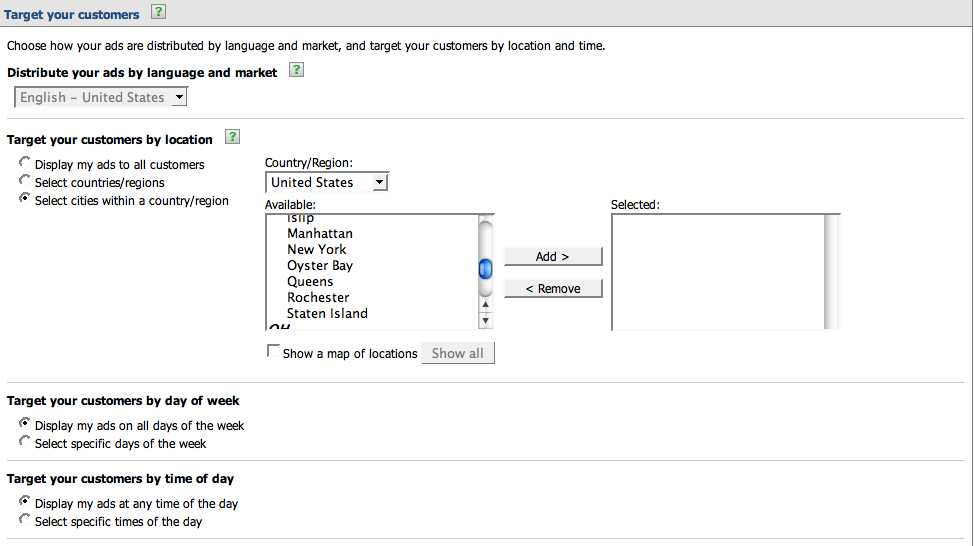Screen dimensions: 974x546
Task: Select Display my ads to all customers
Action: pos(25,163)
